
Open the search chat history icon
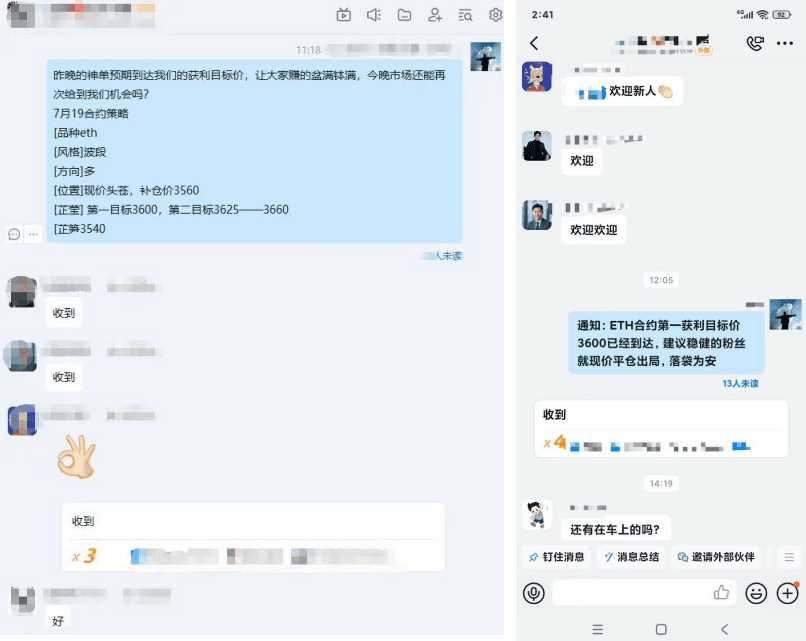click(465, 15)
